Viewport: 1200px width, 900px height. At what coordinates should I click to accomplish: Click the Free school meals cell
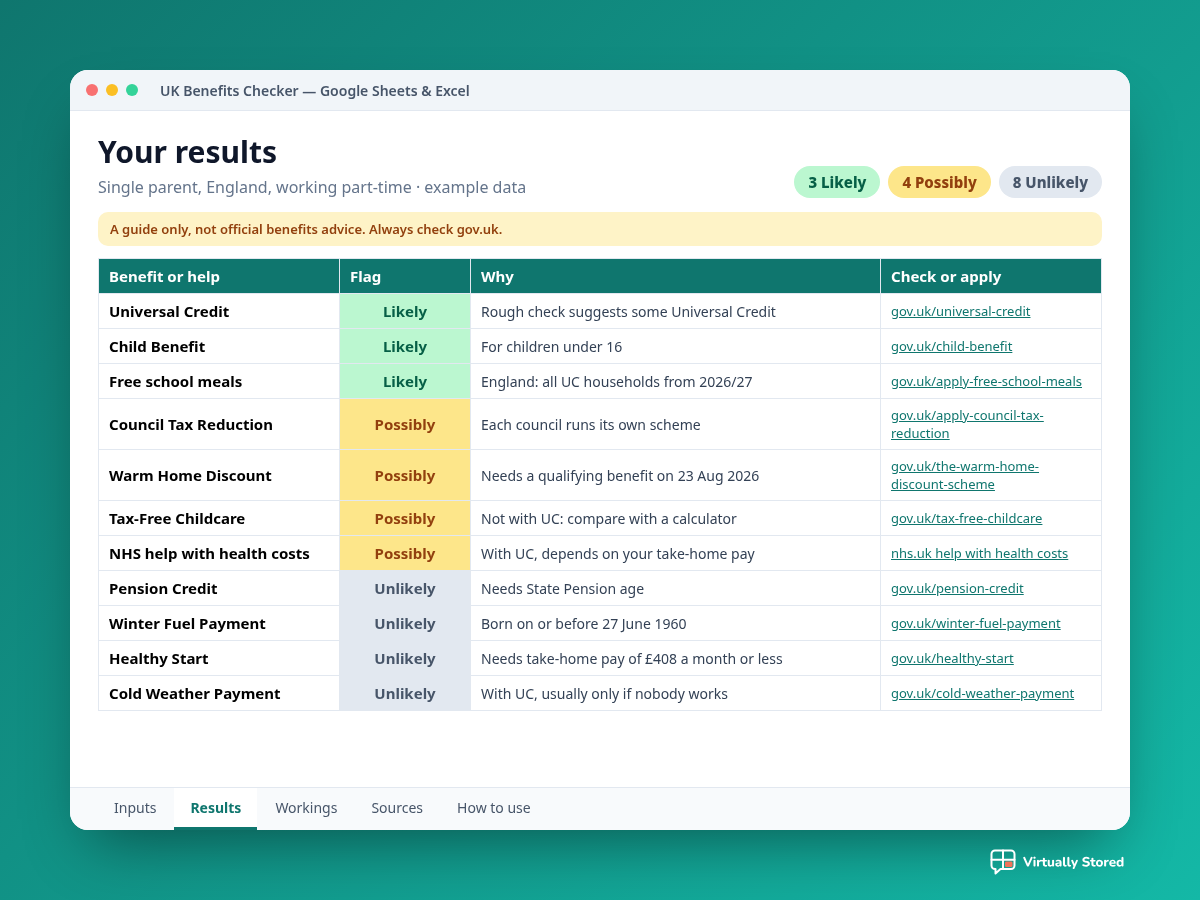click(219, 381)
